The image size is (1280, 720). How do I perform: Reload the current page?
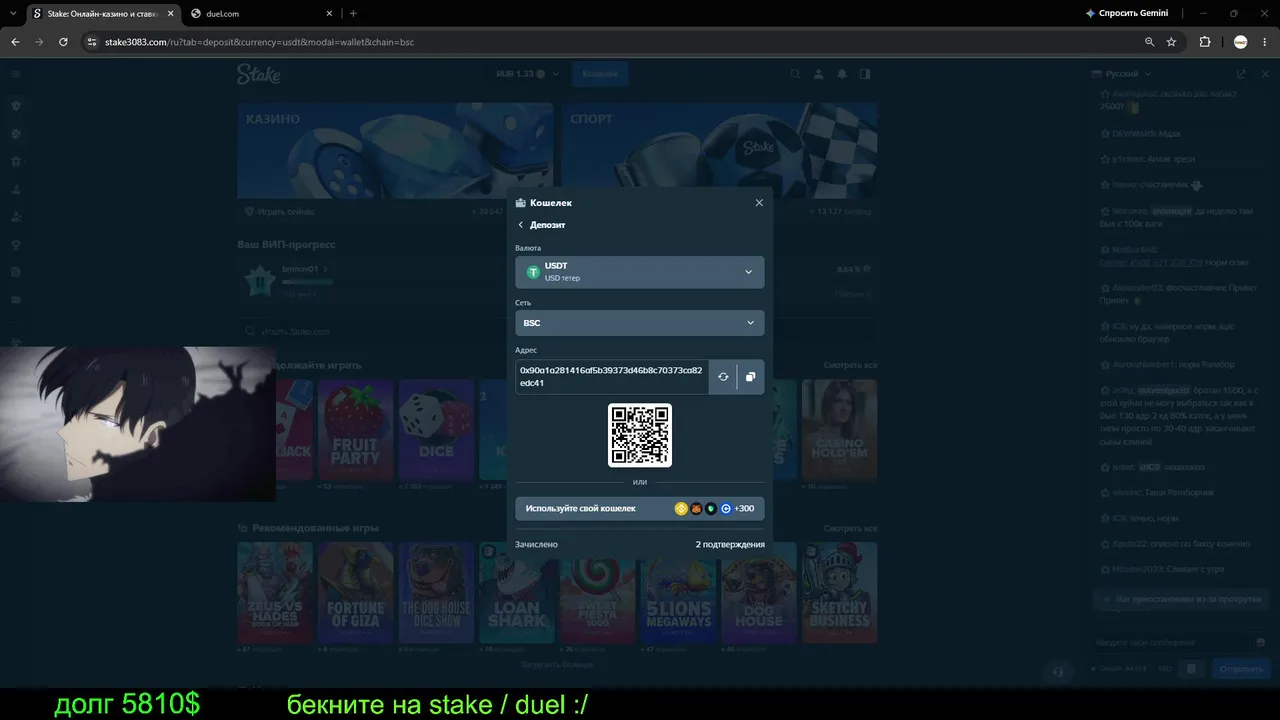(x=63, y=42)
